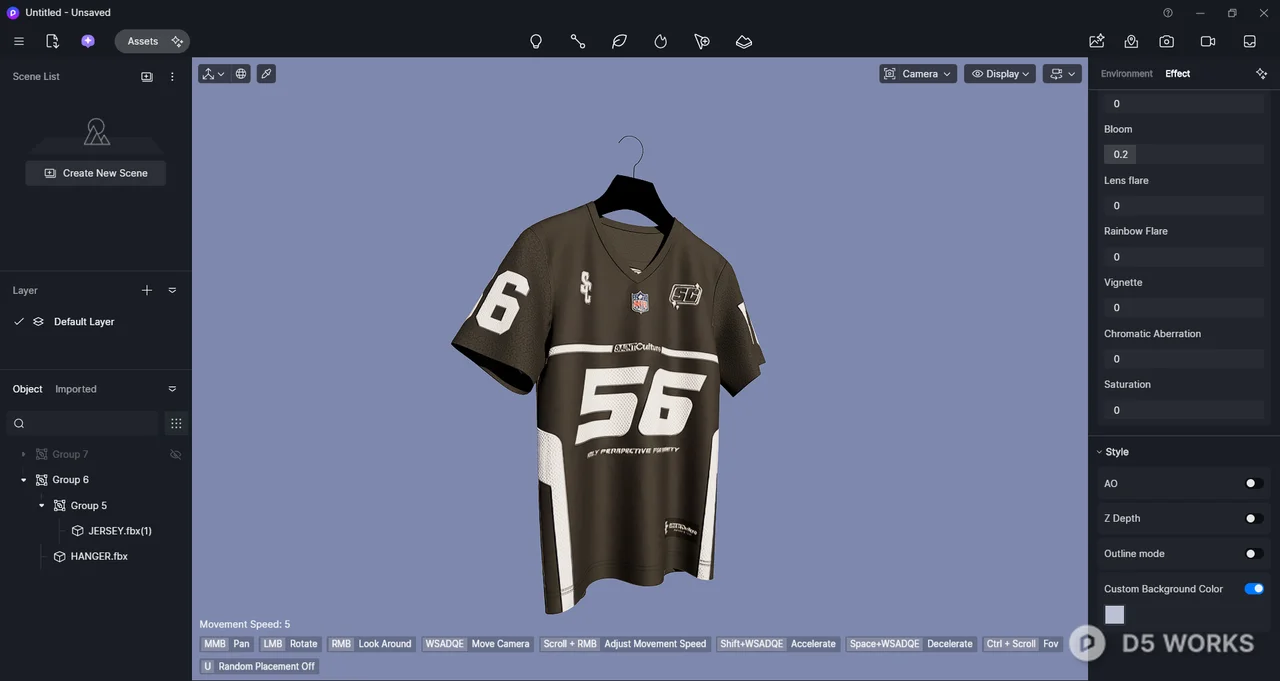Select the flame particle effect tool

click(661, 42)
